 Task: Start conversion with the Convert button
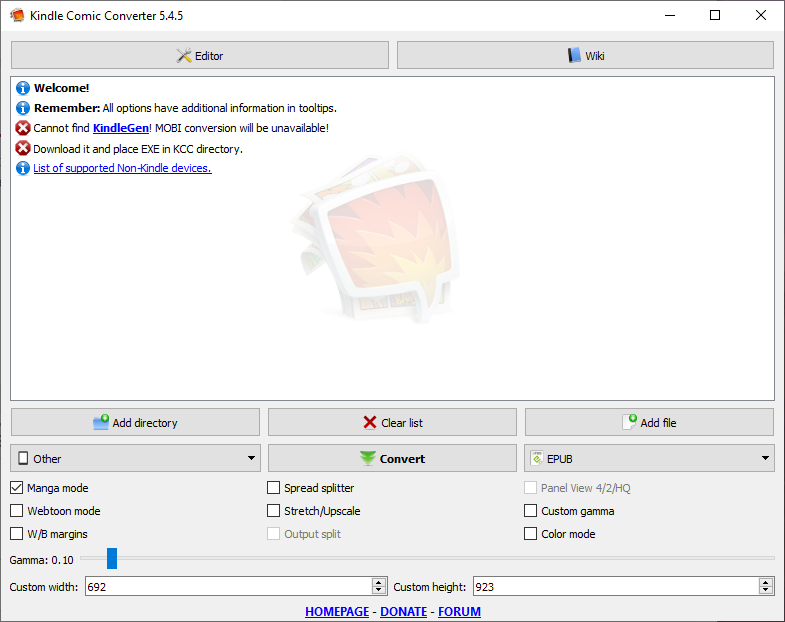(392, 458)
